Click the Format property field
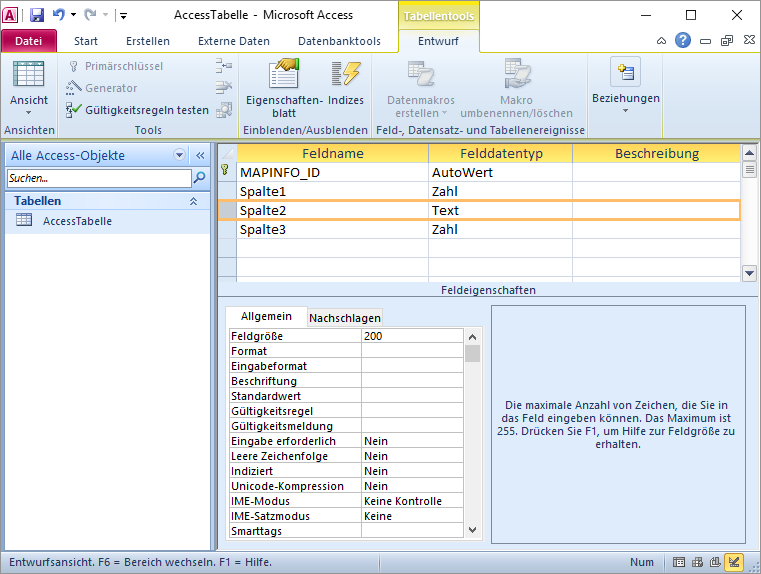The image size is (761, 574). pos(412,351)
